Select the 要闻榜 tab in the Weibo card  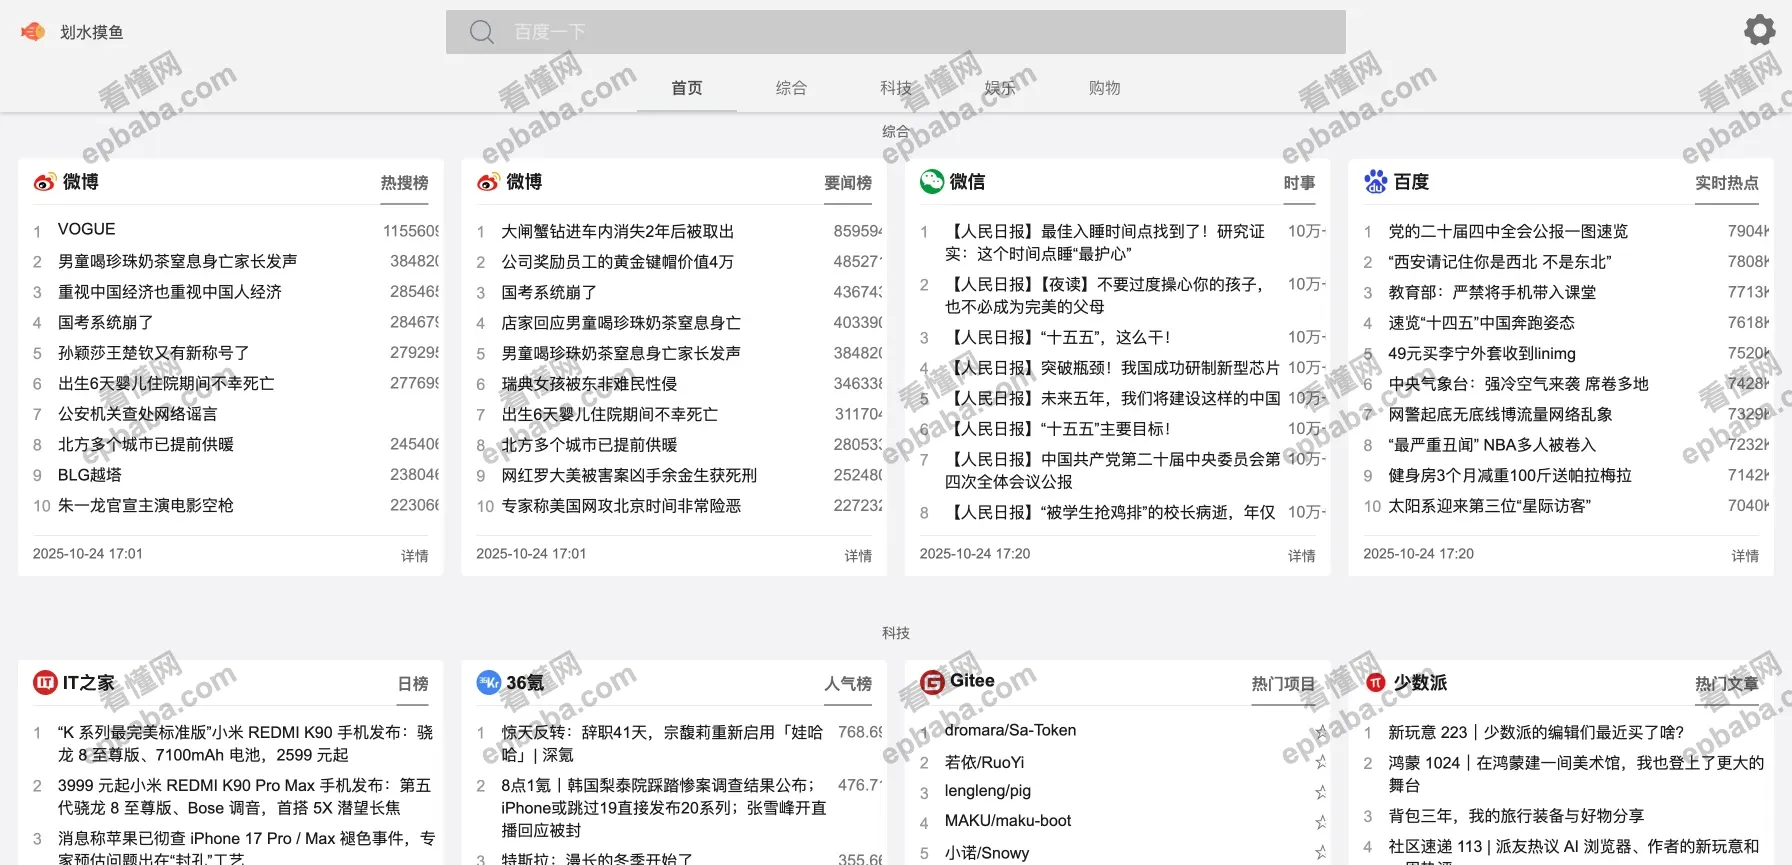tap(848, 183)
